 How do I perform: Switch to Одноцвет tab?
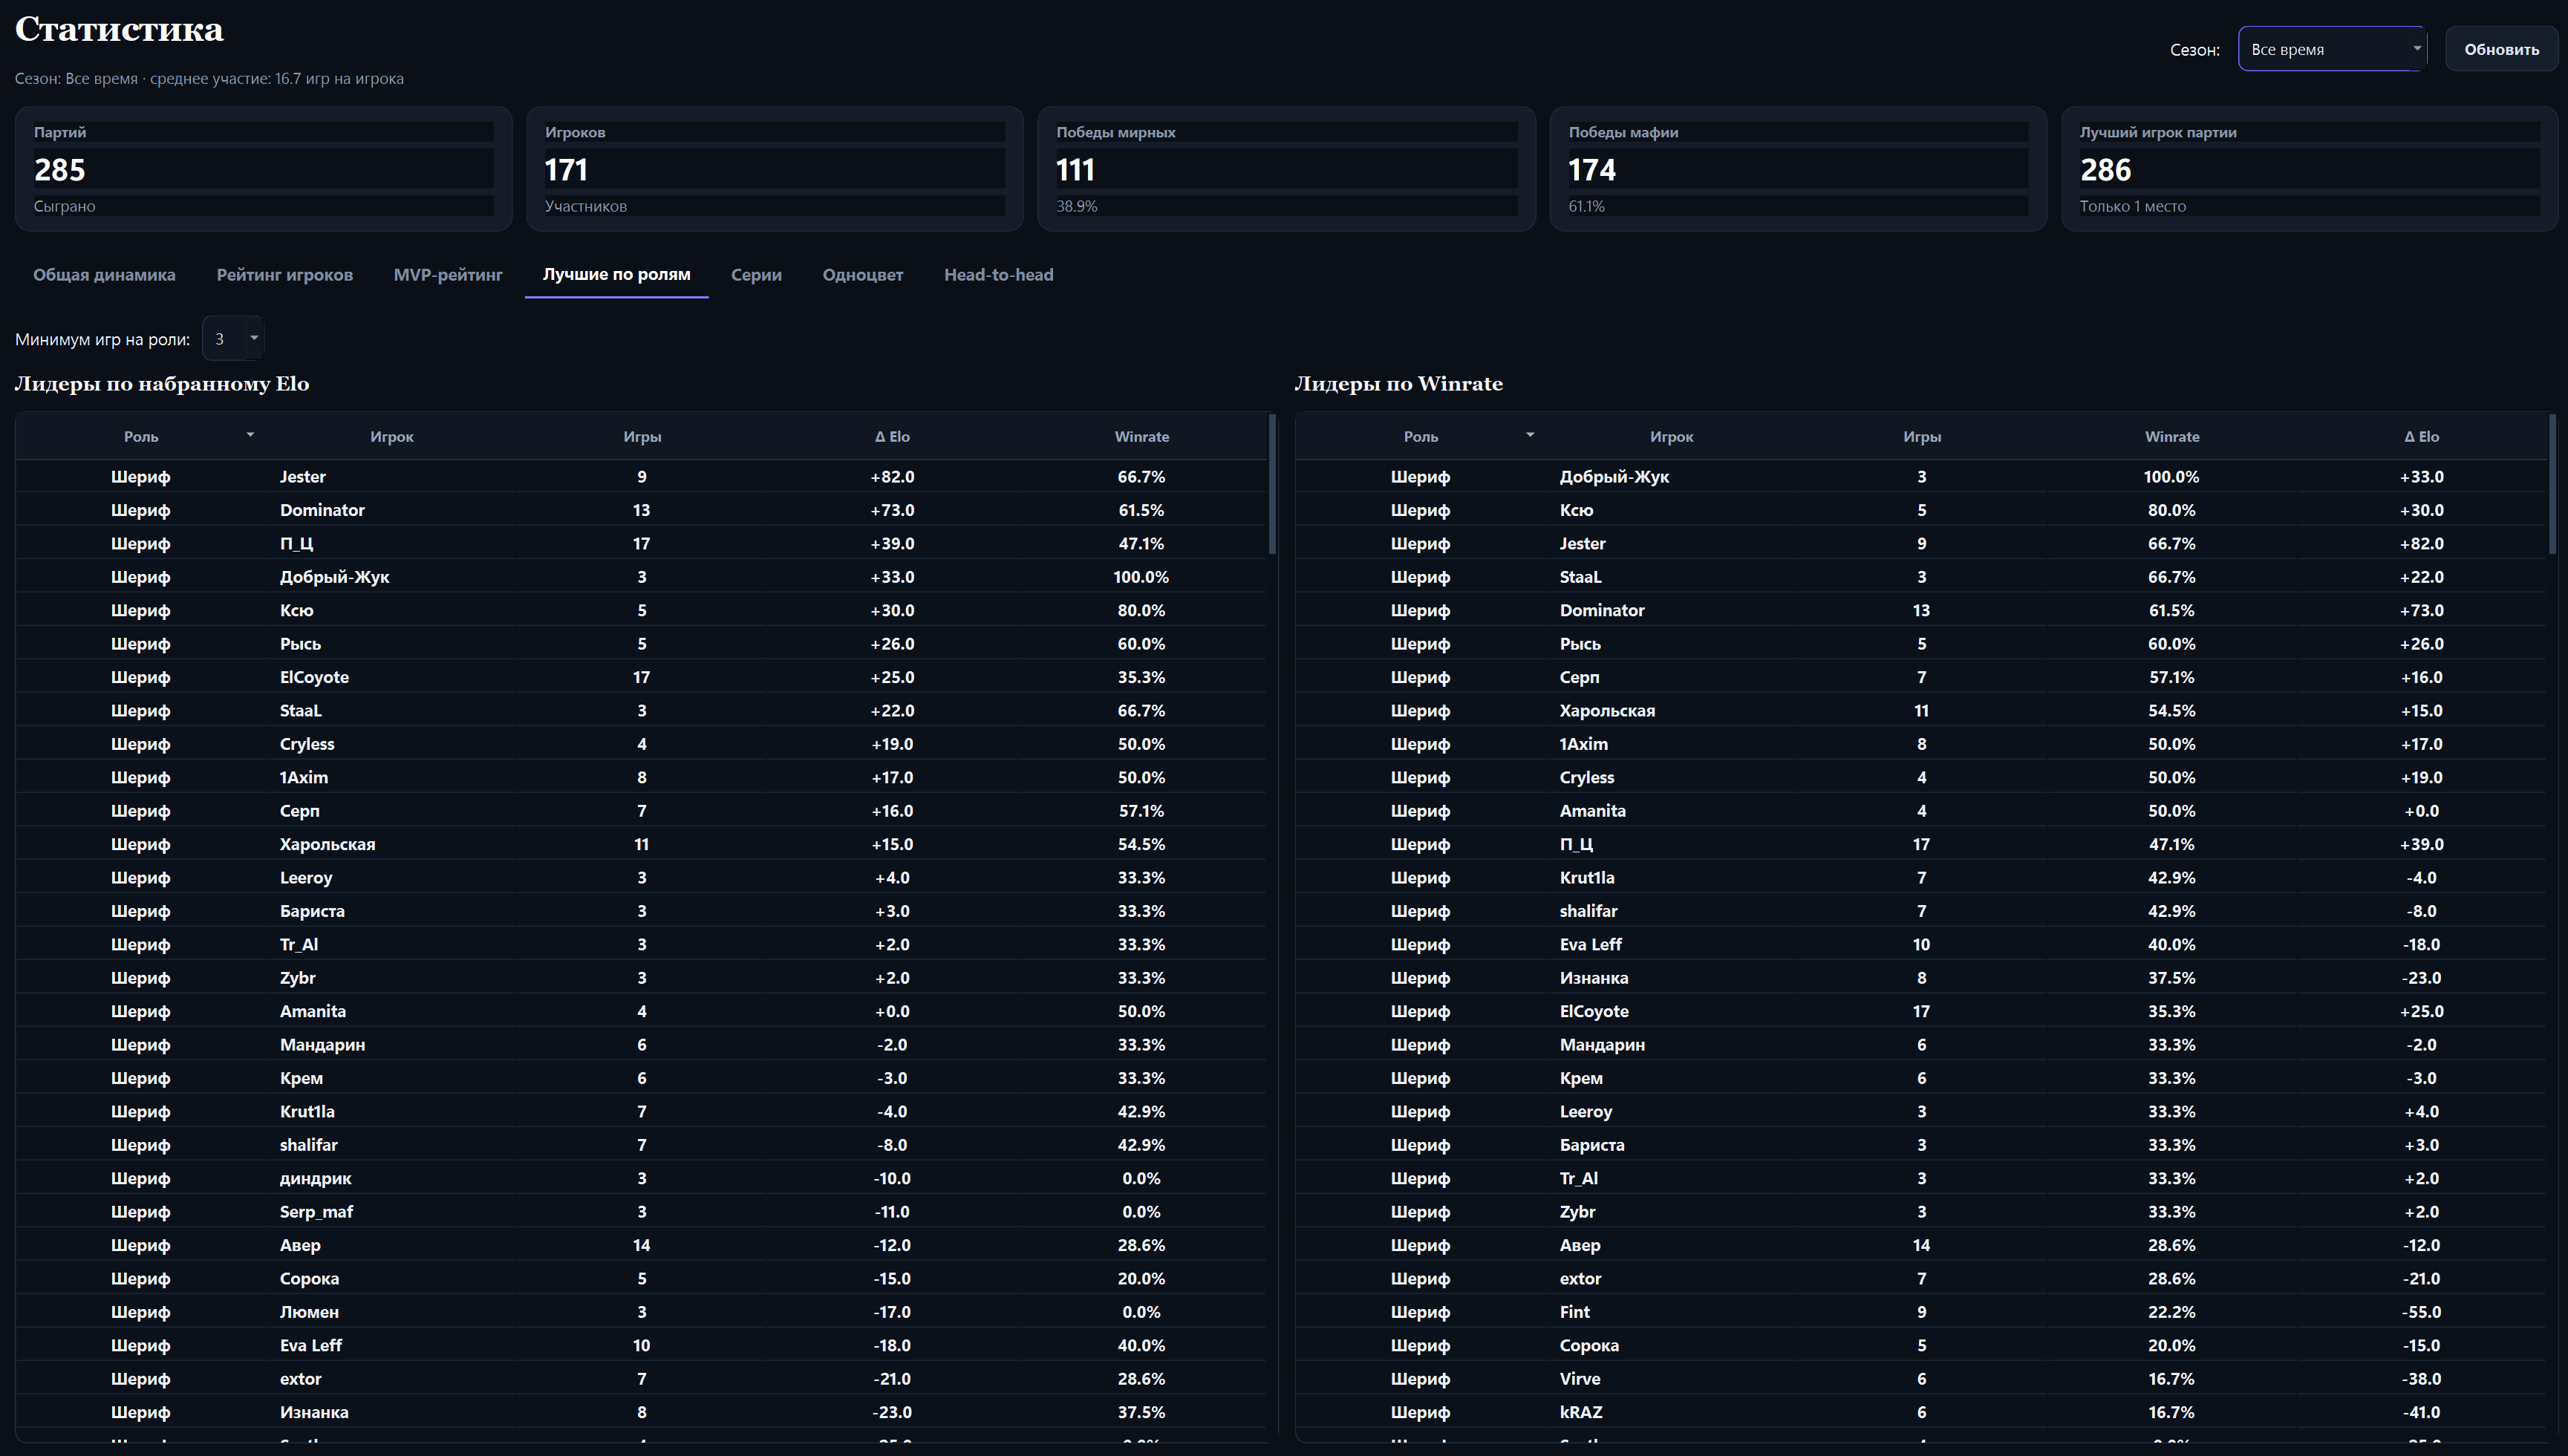tap(862, 274)
